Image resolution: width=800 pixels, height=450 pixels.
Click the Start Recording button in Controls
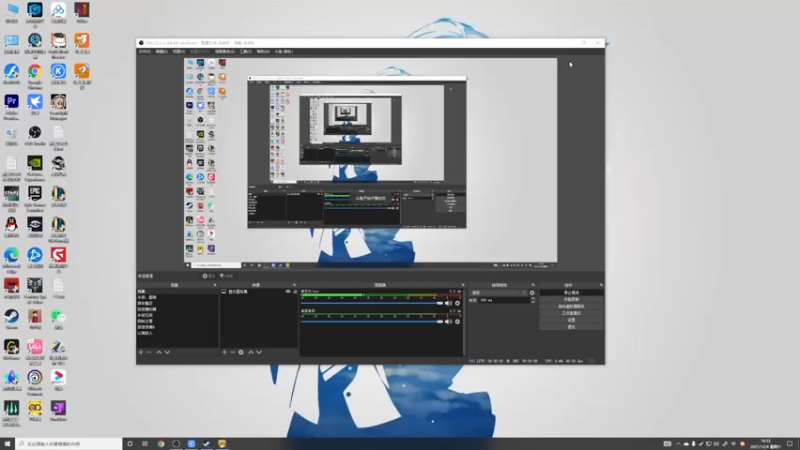[x=571, y=299]
